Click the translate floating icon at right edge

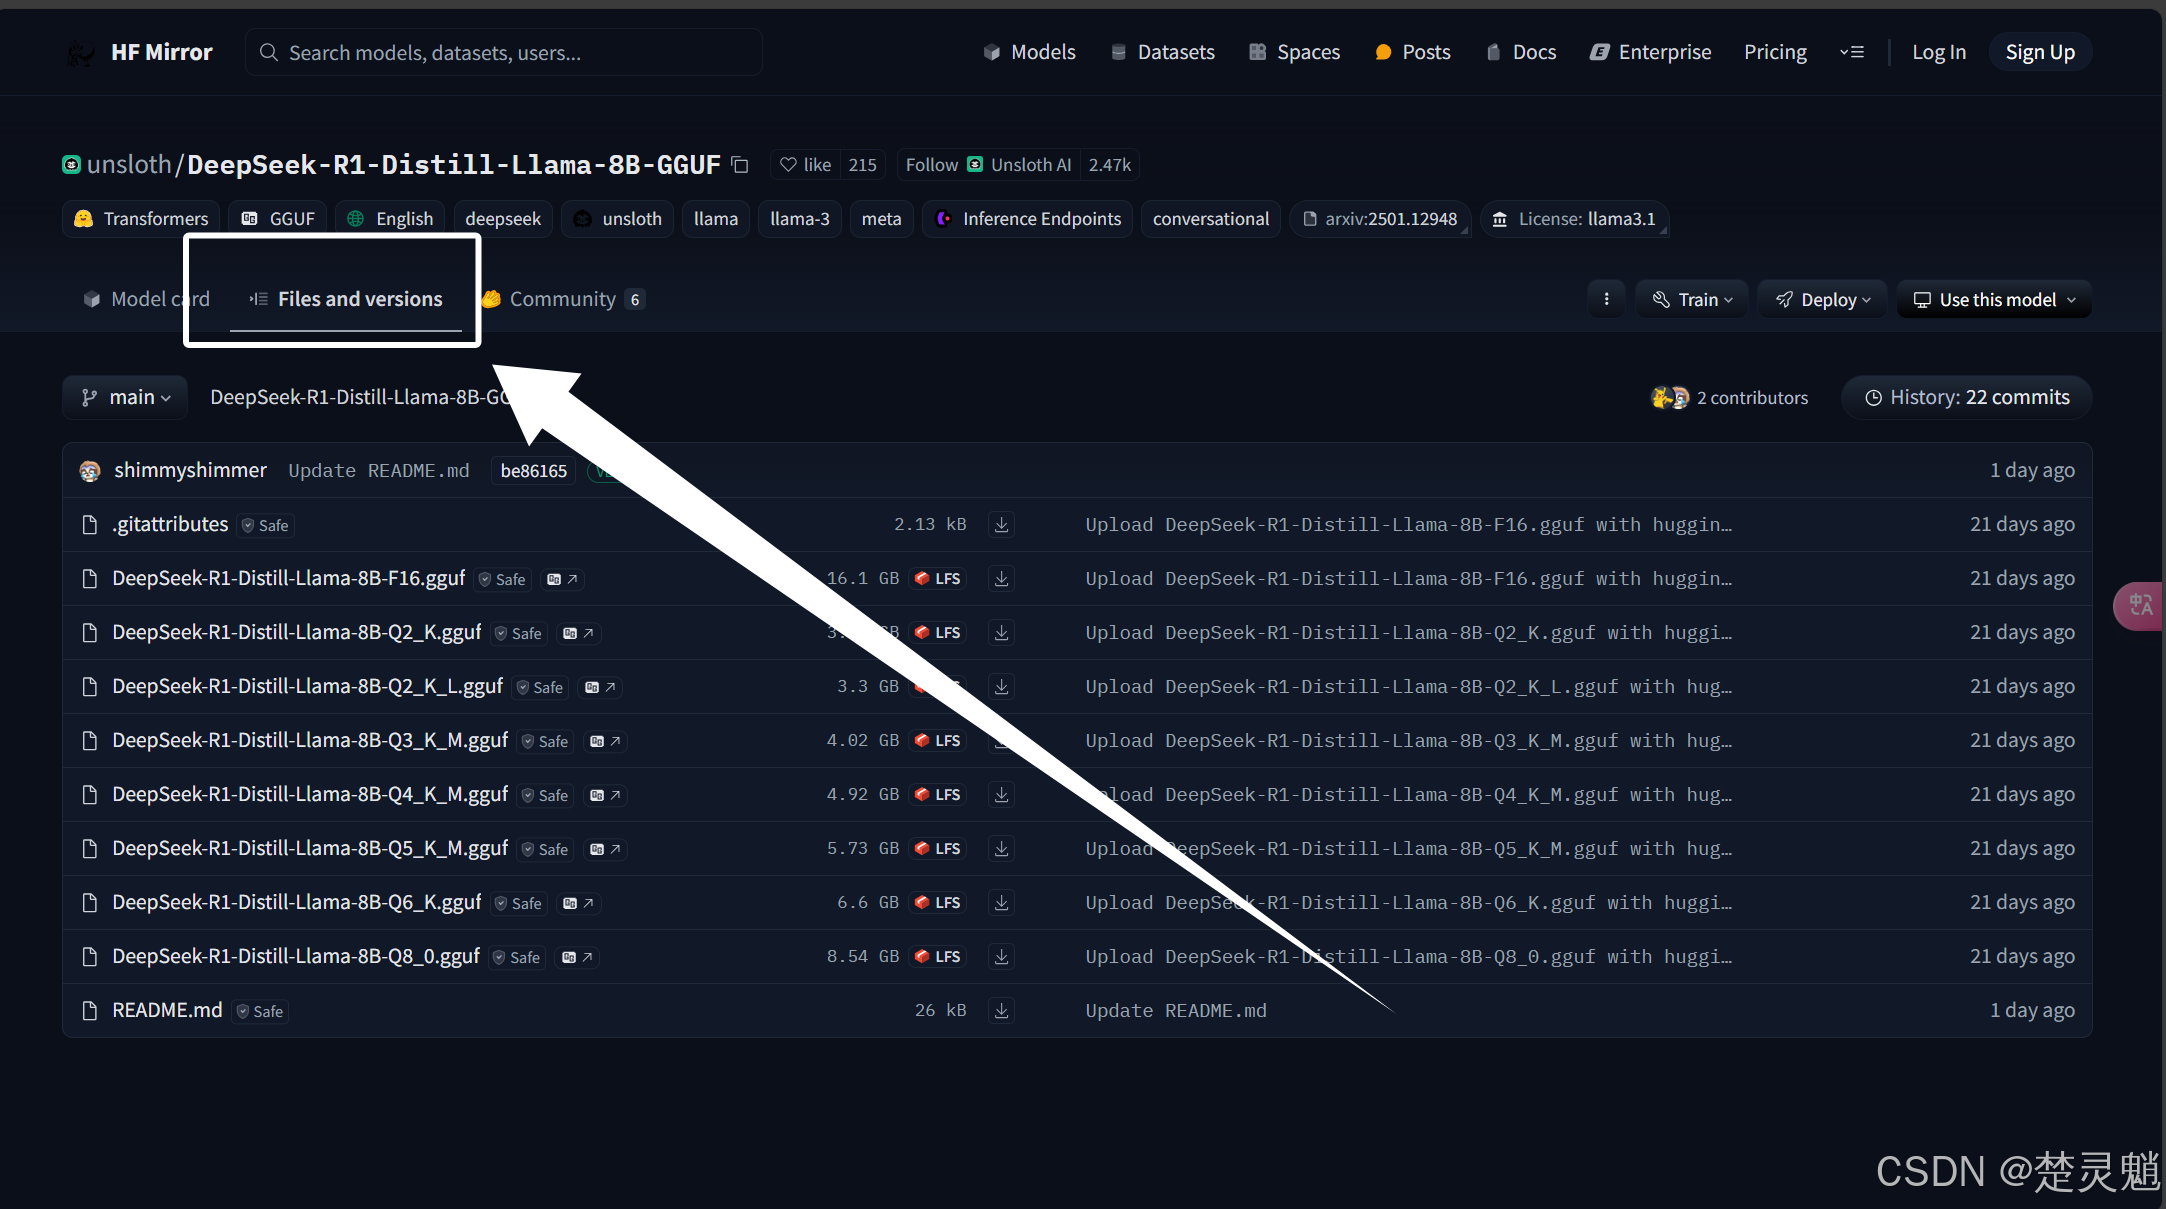2140,605
